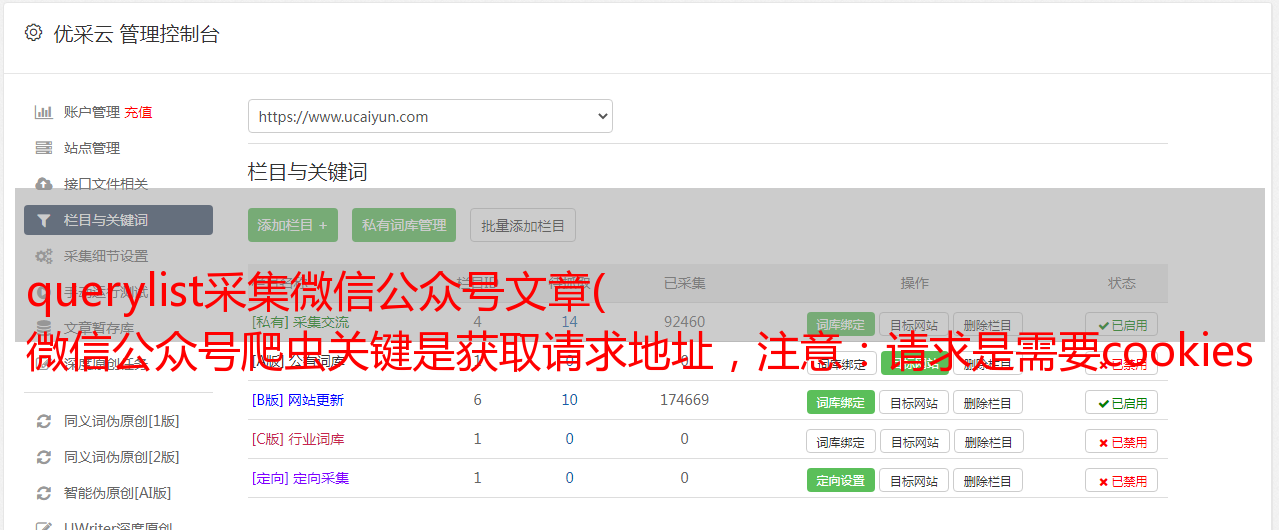Open the [C版] 行业词库 column link

pyautogui.click(x=298, y=439)
